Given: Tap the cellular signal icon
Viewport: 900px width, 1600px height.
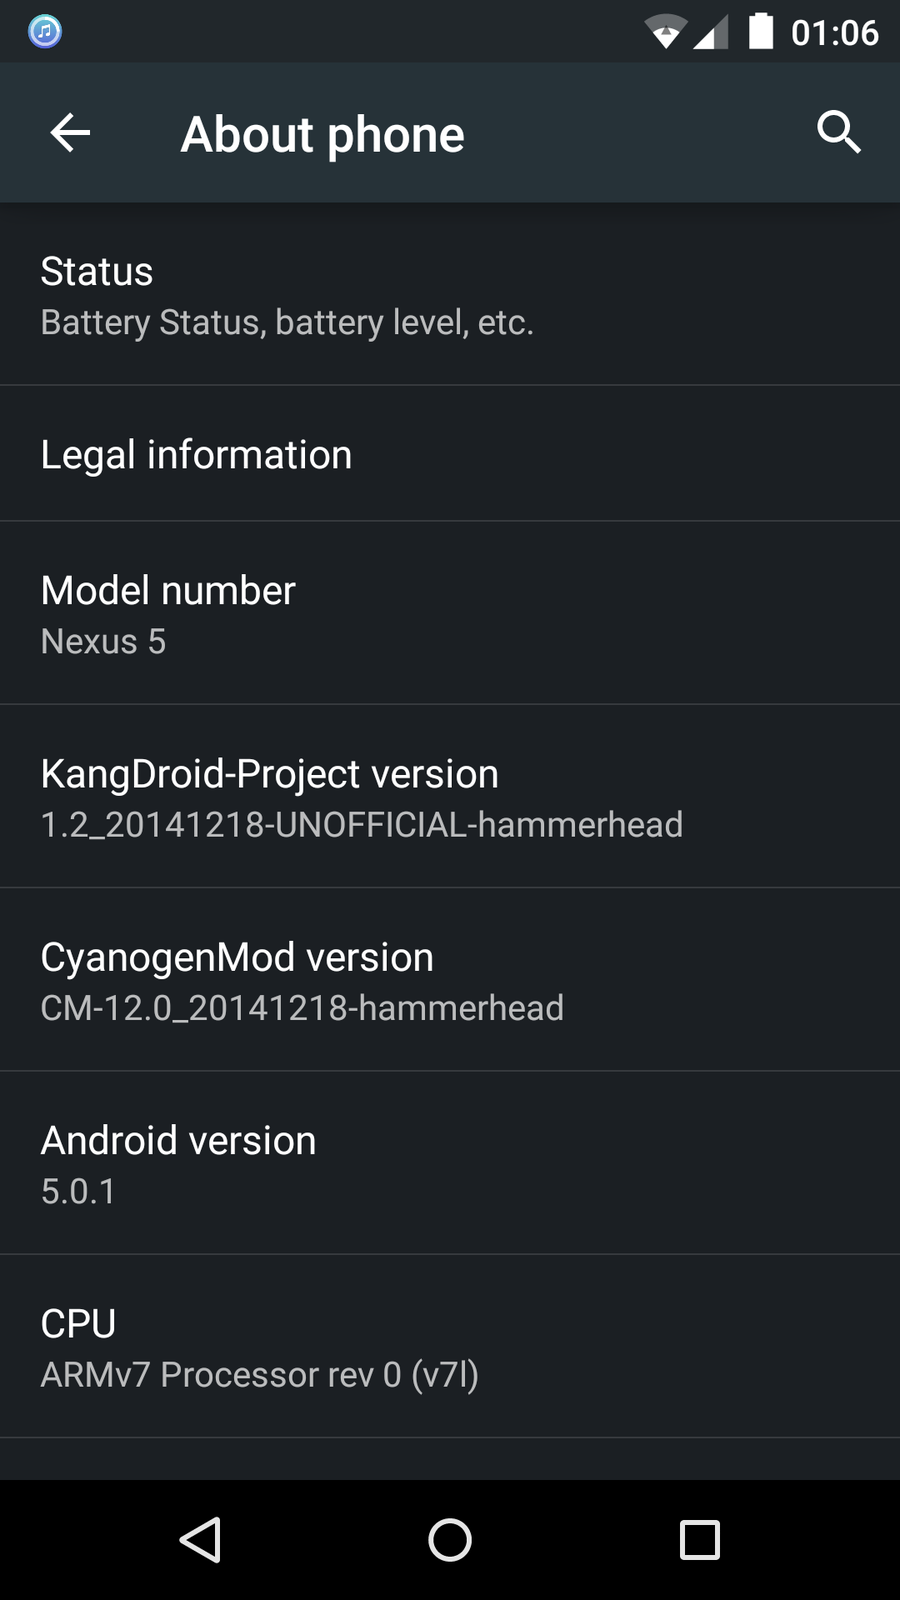Looking at the screenshot, I should 711,33.
